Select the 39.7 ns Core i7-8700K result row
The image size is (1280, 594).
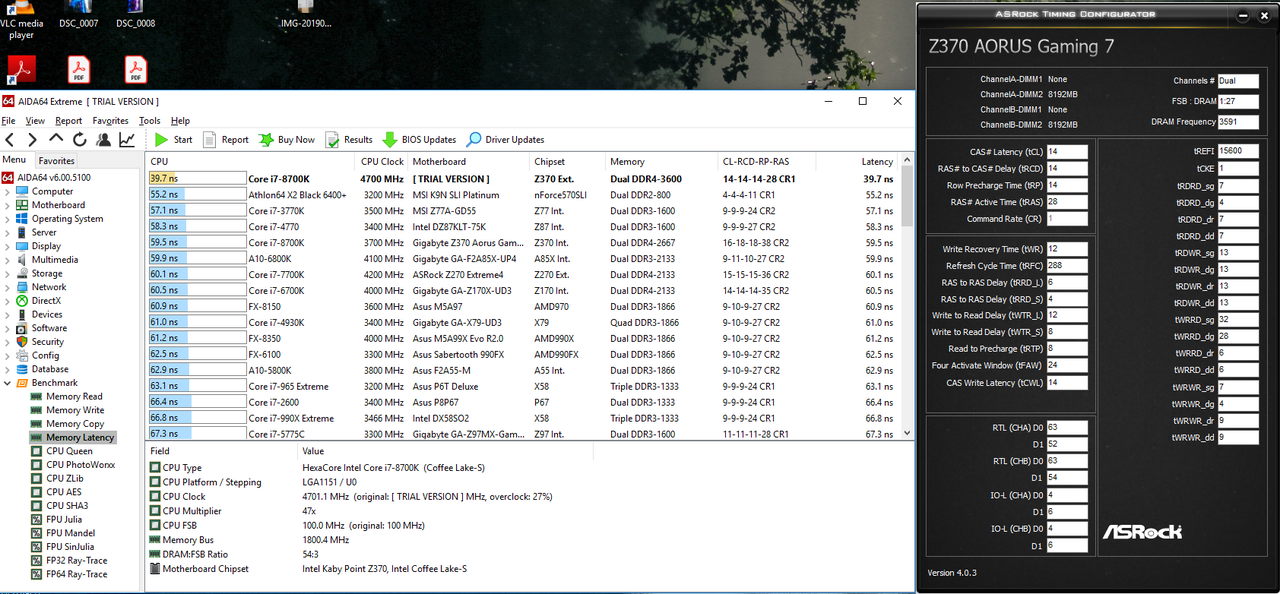pos(523,179)
